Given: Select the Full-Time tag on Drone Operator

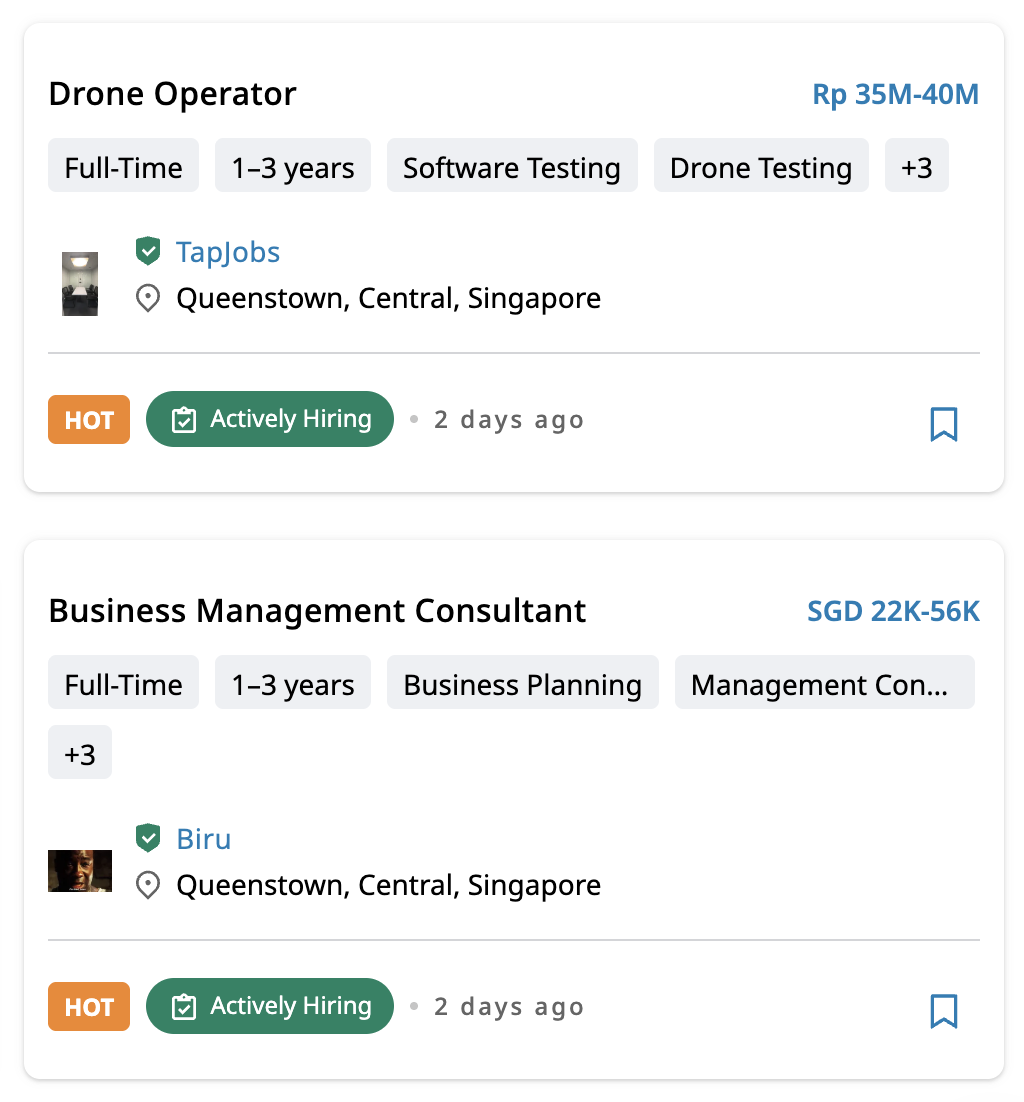Looking at the screenshot, I should point(123,166).
